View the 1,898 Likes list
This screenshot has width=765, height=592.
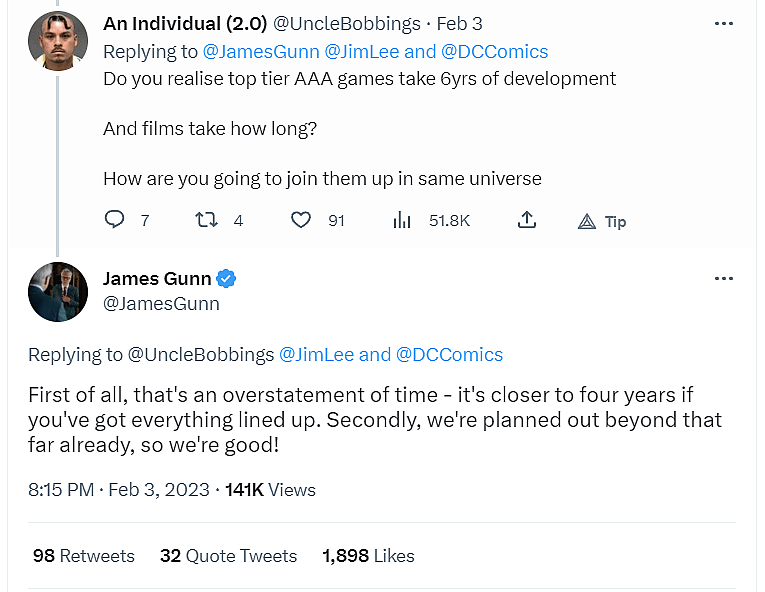(x=368, y=556)
